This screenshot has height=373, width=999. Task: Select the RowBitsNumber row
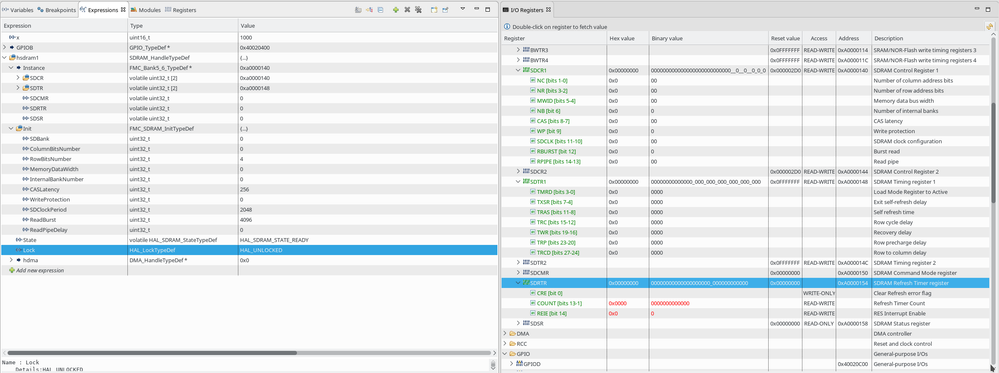[248, 159]
